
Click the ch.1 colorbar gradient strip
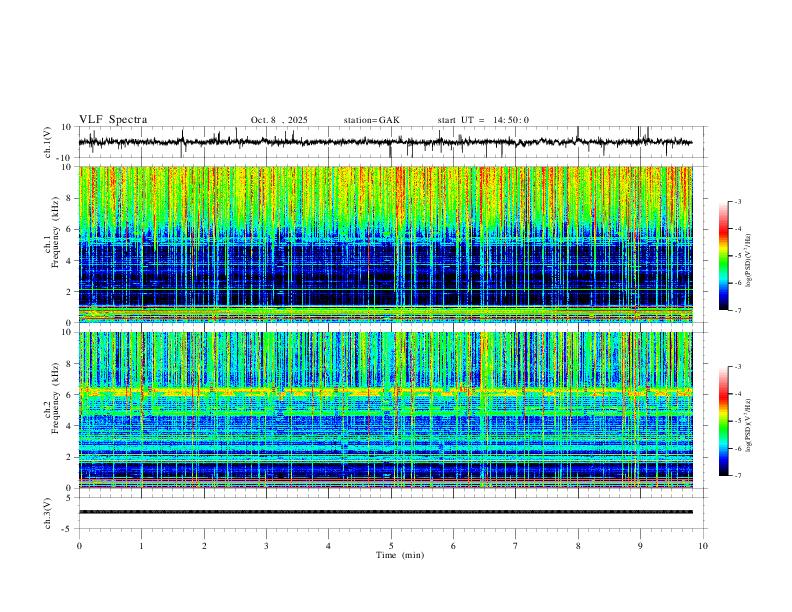(723, 256)
